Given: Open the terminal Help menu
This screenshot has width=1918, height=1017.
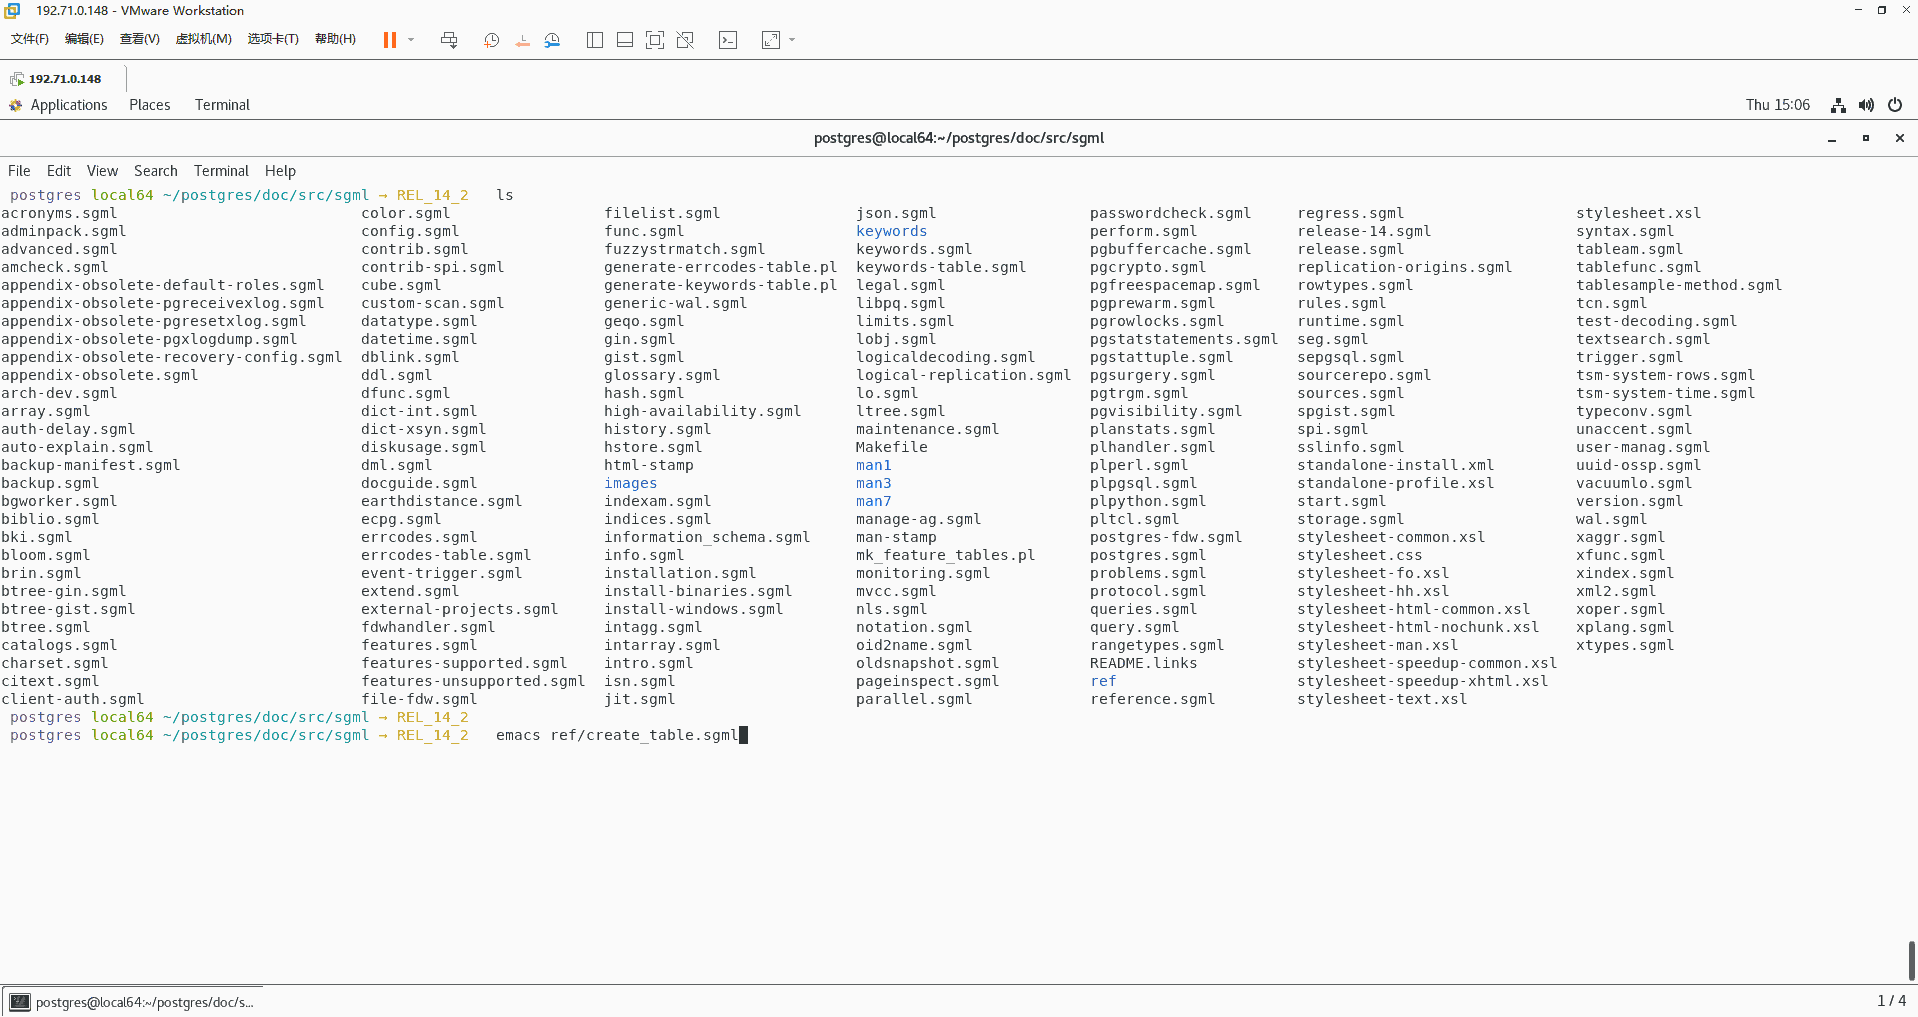Looking at the screenshot, I should click(280, 171).
